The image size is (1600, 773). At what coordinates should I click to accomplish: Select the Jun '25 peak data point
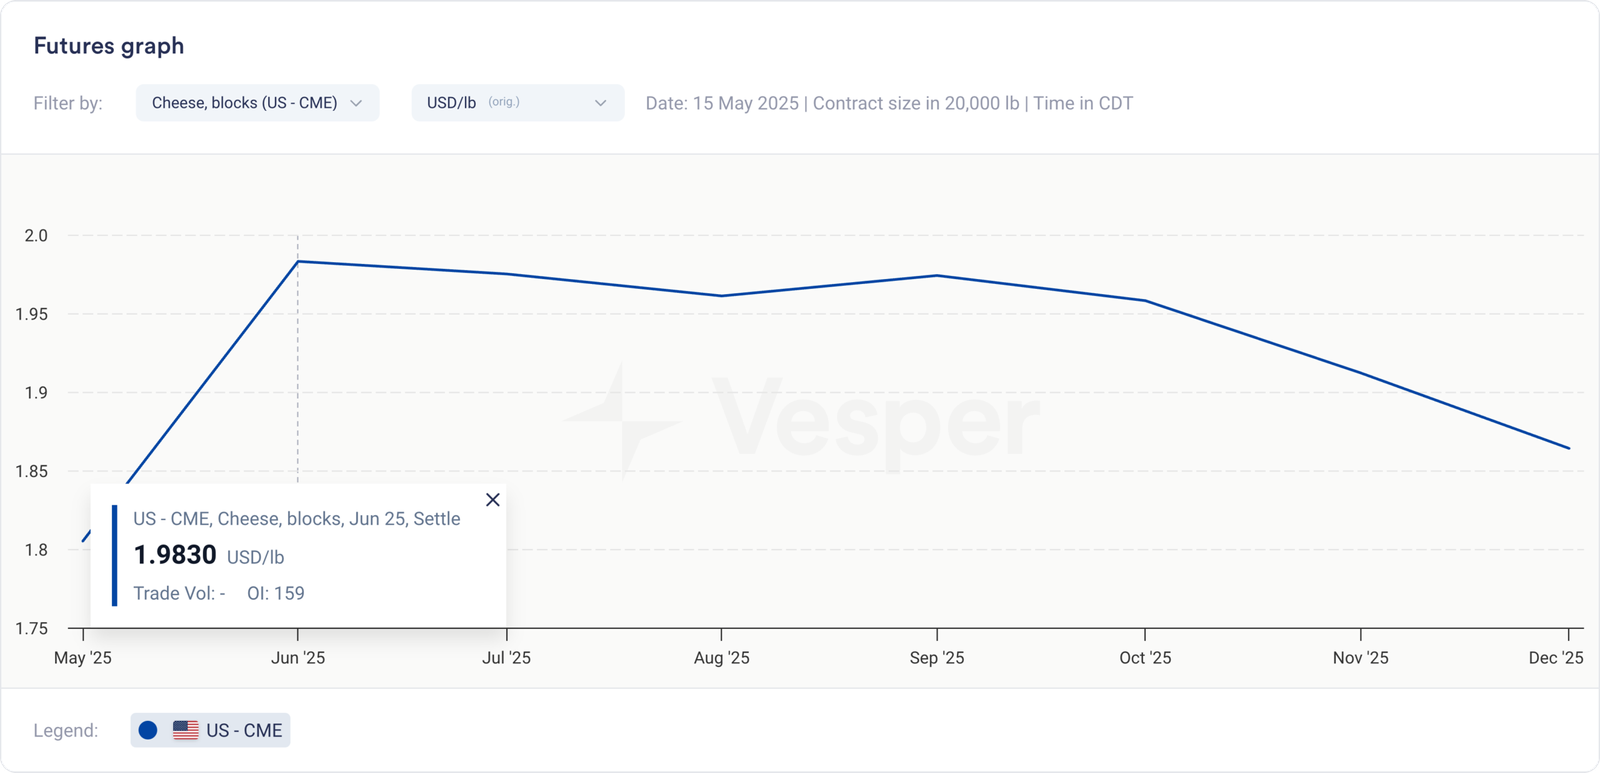(298, 262)
